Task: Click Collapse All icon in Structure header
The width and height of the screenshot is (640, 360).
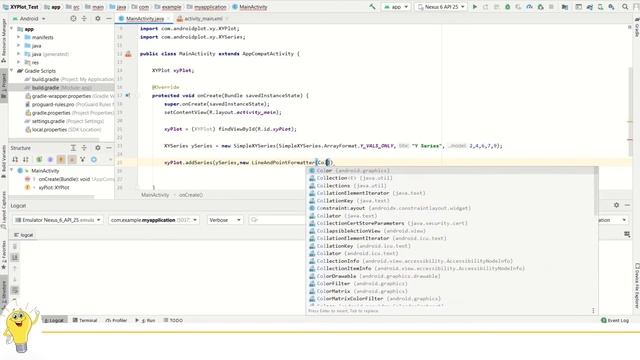Action: [x=84, y=148]
